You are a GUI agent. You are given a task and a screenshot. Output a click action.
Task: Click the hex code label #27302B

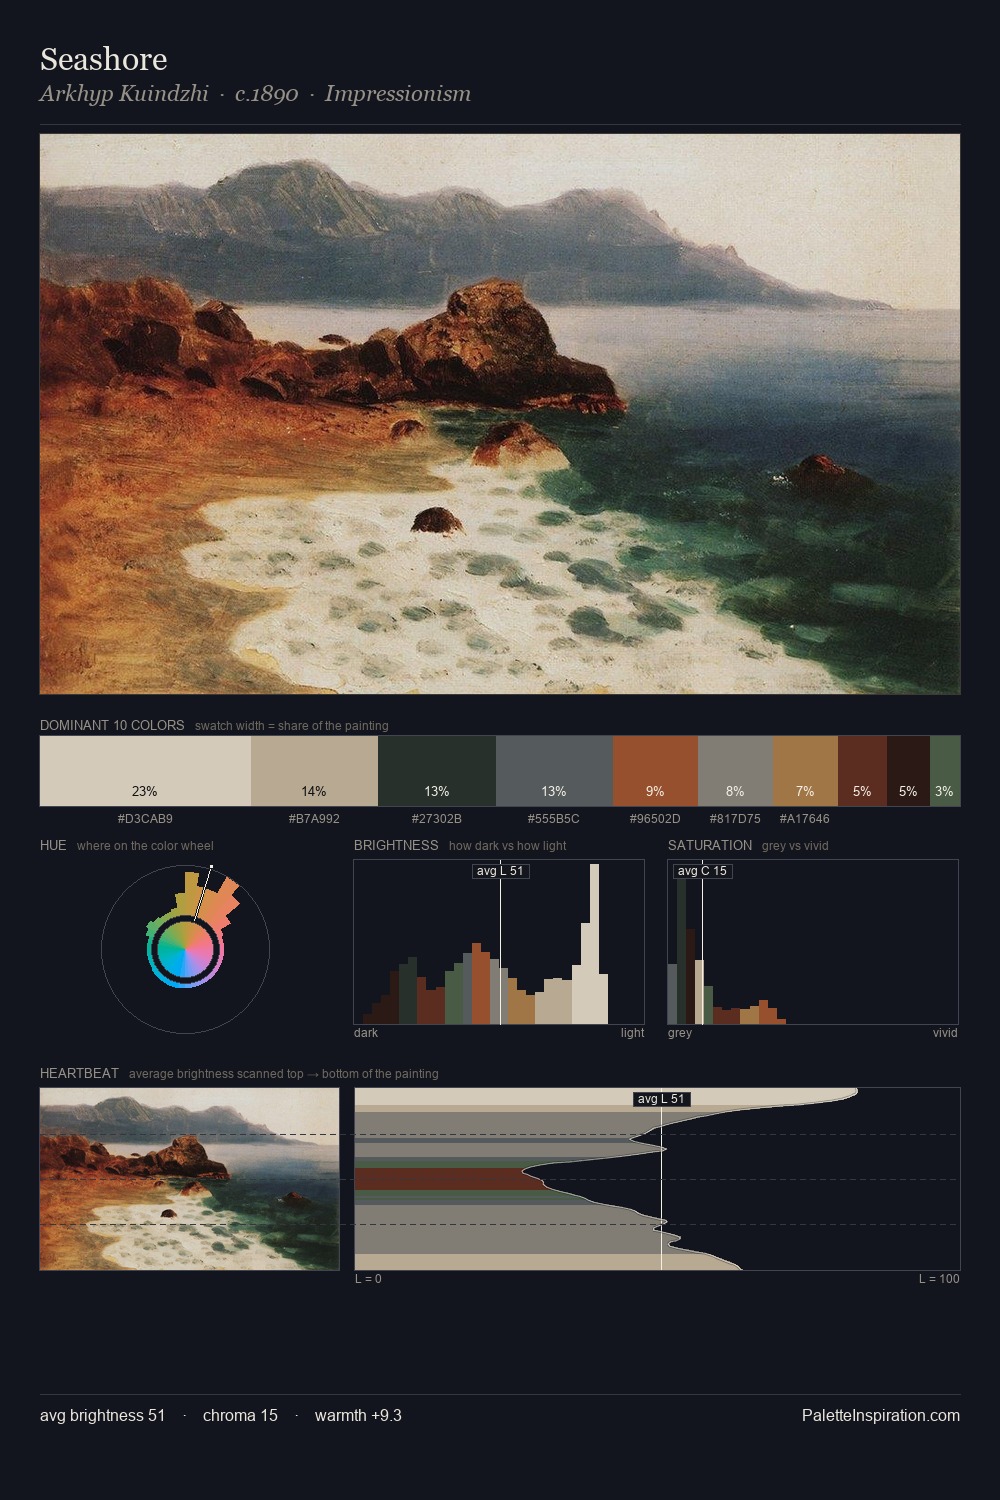437,819
